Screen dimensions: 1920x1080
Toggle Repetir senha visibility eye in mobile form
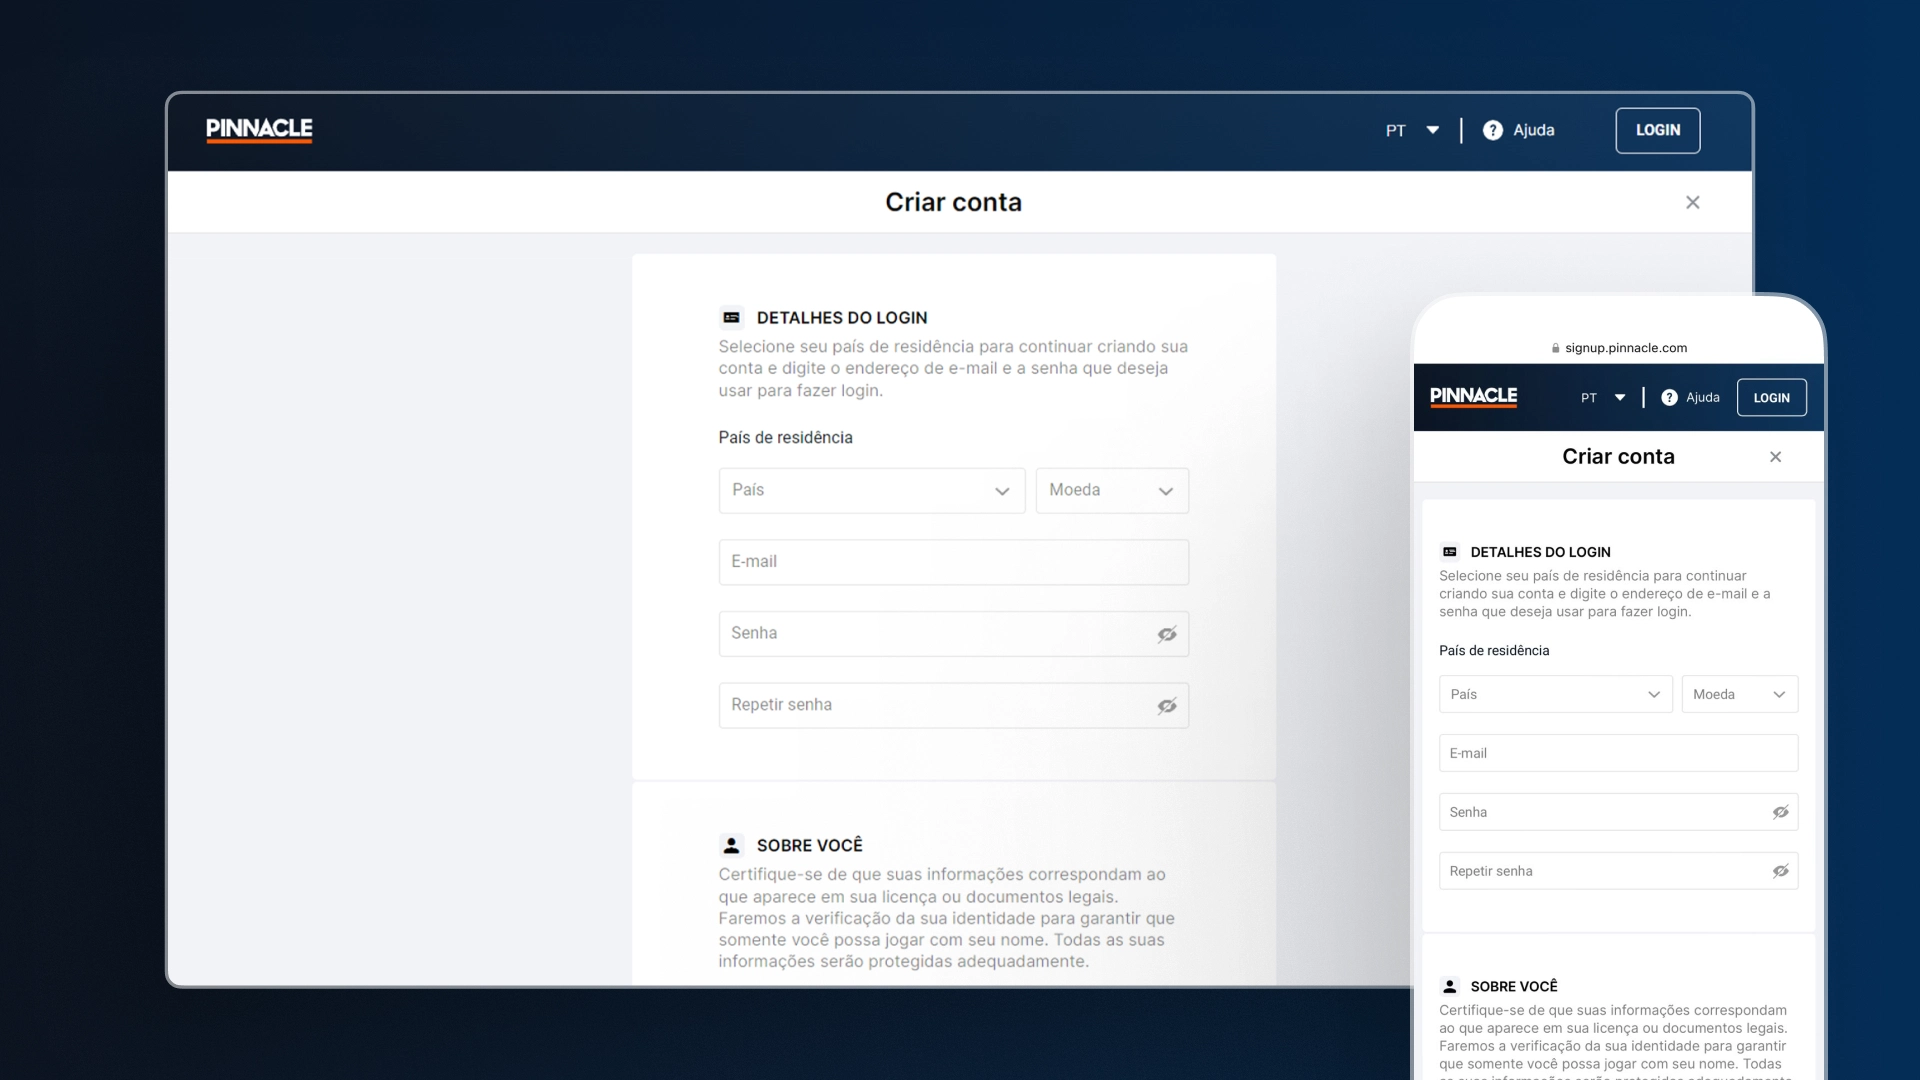(1780, 871)
